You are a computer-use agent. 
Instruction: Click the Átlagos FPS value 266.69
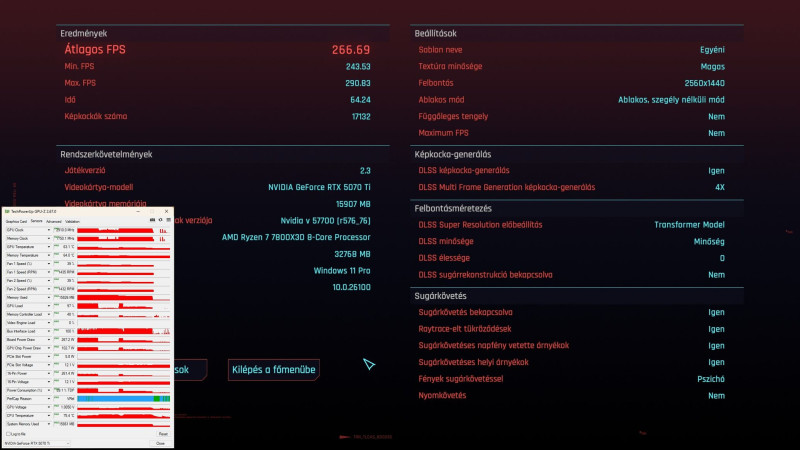351,49
